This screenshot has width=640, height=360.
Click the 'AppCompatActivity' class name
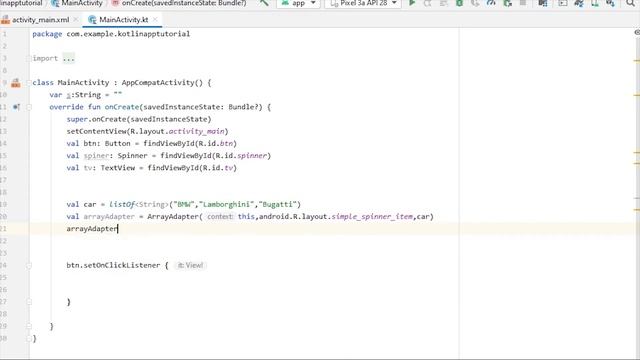click(158, 82)
